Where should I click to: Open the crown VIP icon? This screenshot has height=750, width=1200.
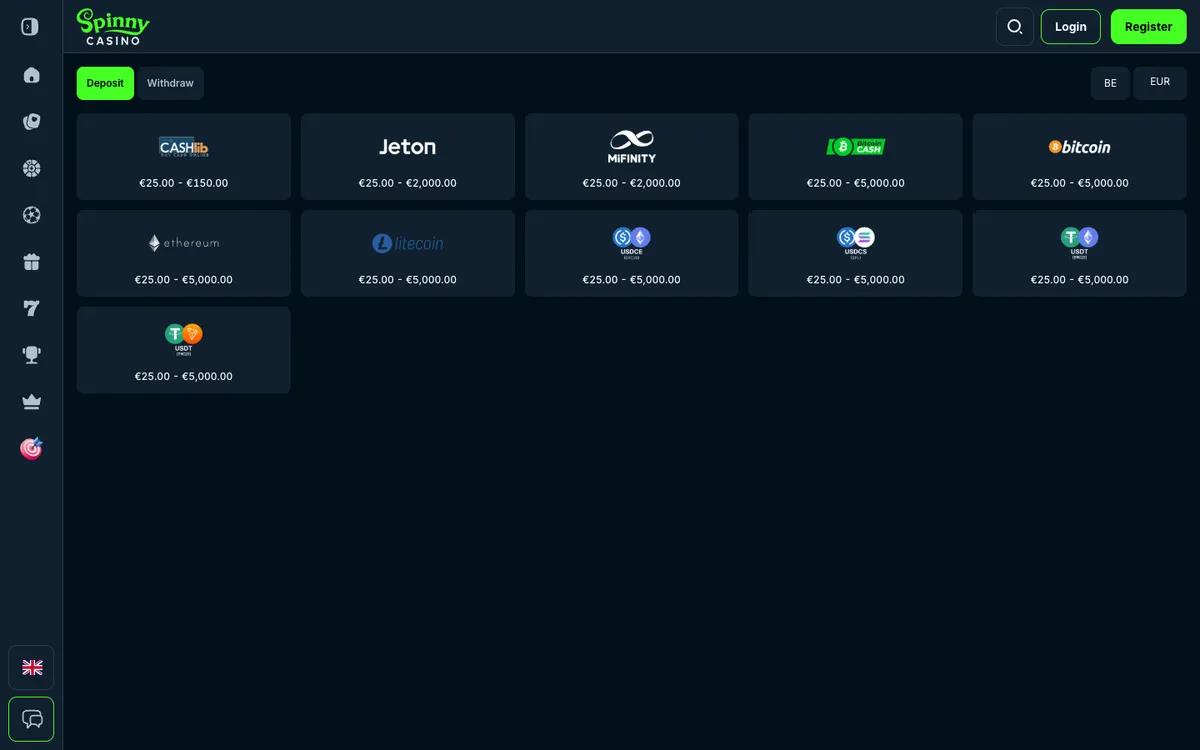point(31,402)
